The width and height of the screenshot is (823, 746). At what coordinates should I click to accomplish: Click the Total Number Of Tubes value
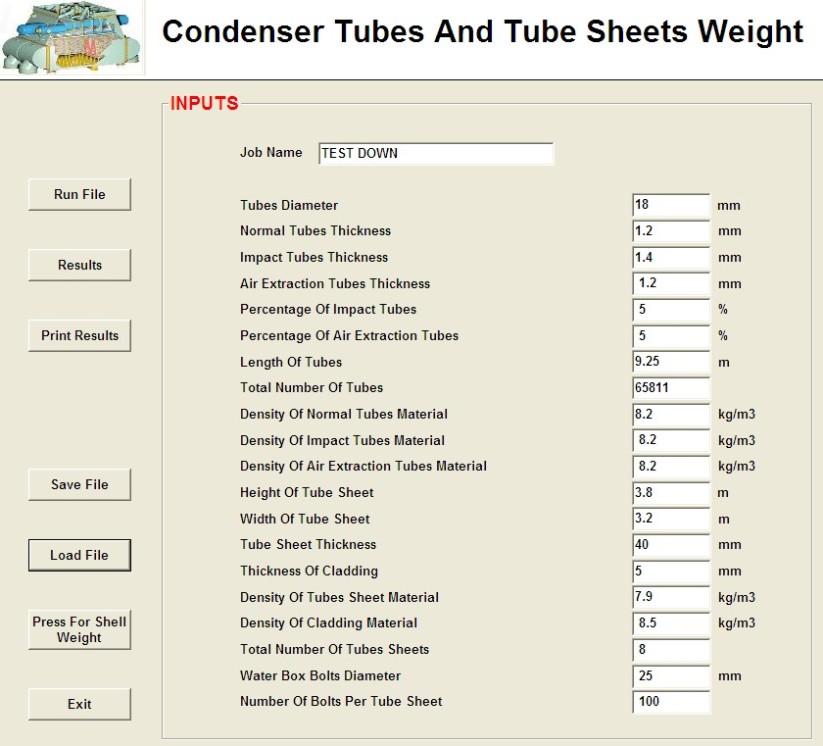[x=671, y=388]
